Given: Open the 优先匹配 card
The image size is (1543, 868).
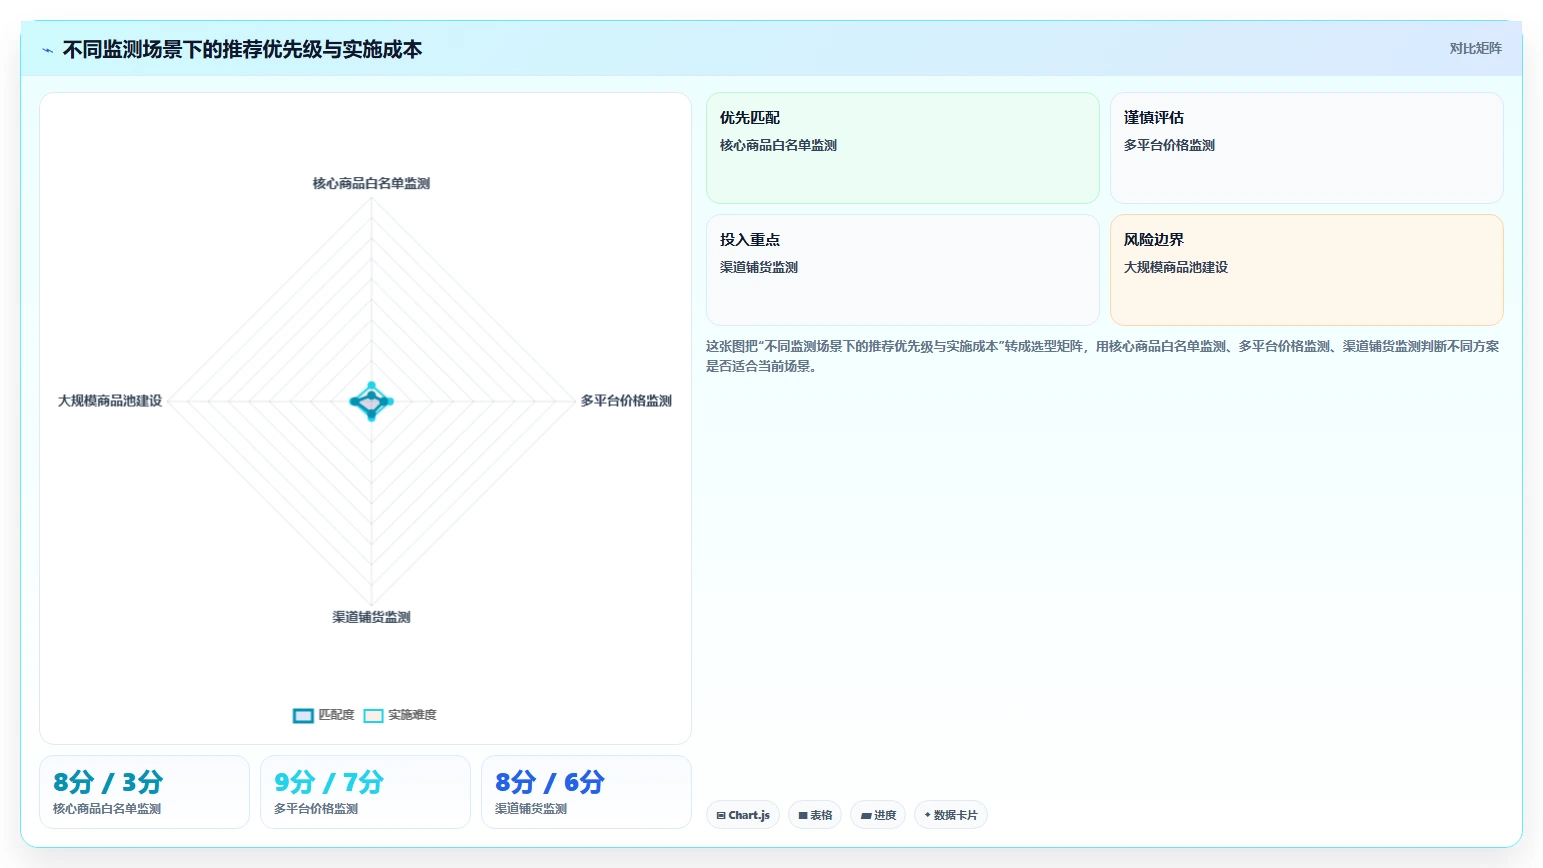Looking at the screenshot, I should click(902, 148).
